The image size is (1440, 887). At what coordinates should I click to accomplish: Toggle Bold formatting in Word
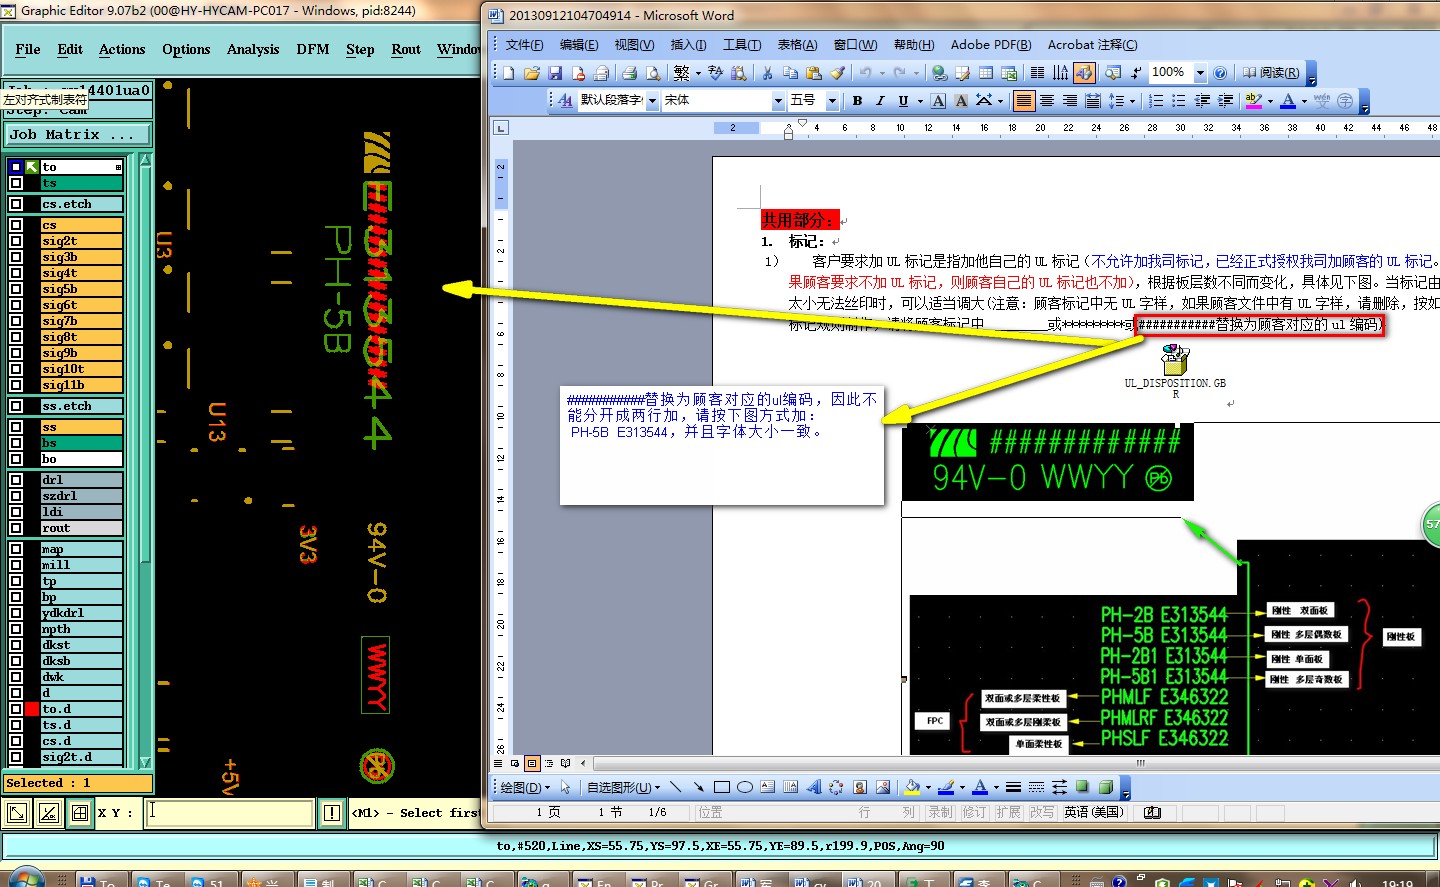click(x=857, y=101)
